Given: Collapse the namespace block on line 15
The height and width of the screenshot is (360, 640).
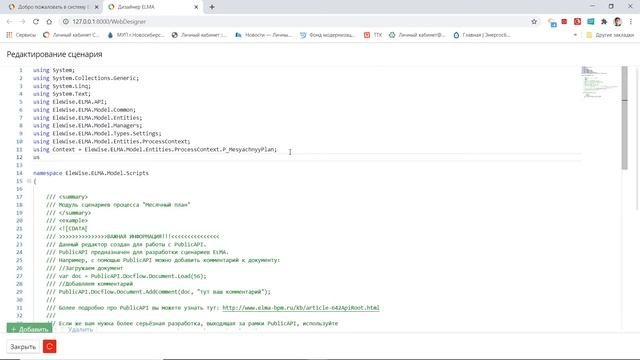Looking at the screenshot, I should tap(29, 181).
